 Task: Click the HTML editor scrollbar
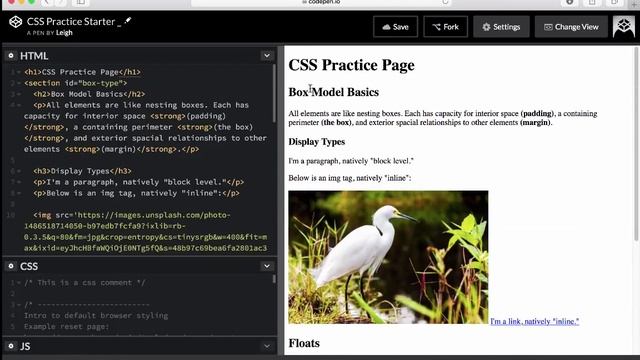274,94
